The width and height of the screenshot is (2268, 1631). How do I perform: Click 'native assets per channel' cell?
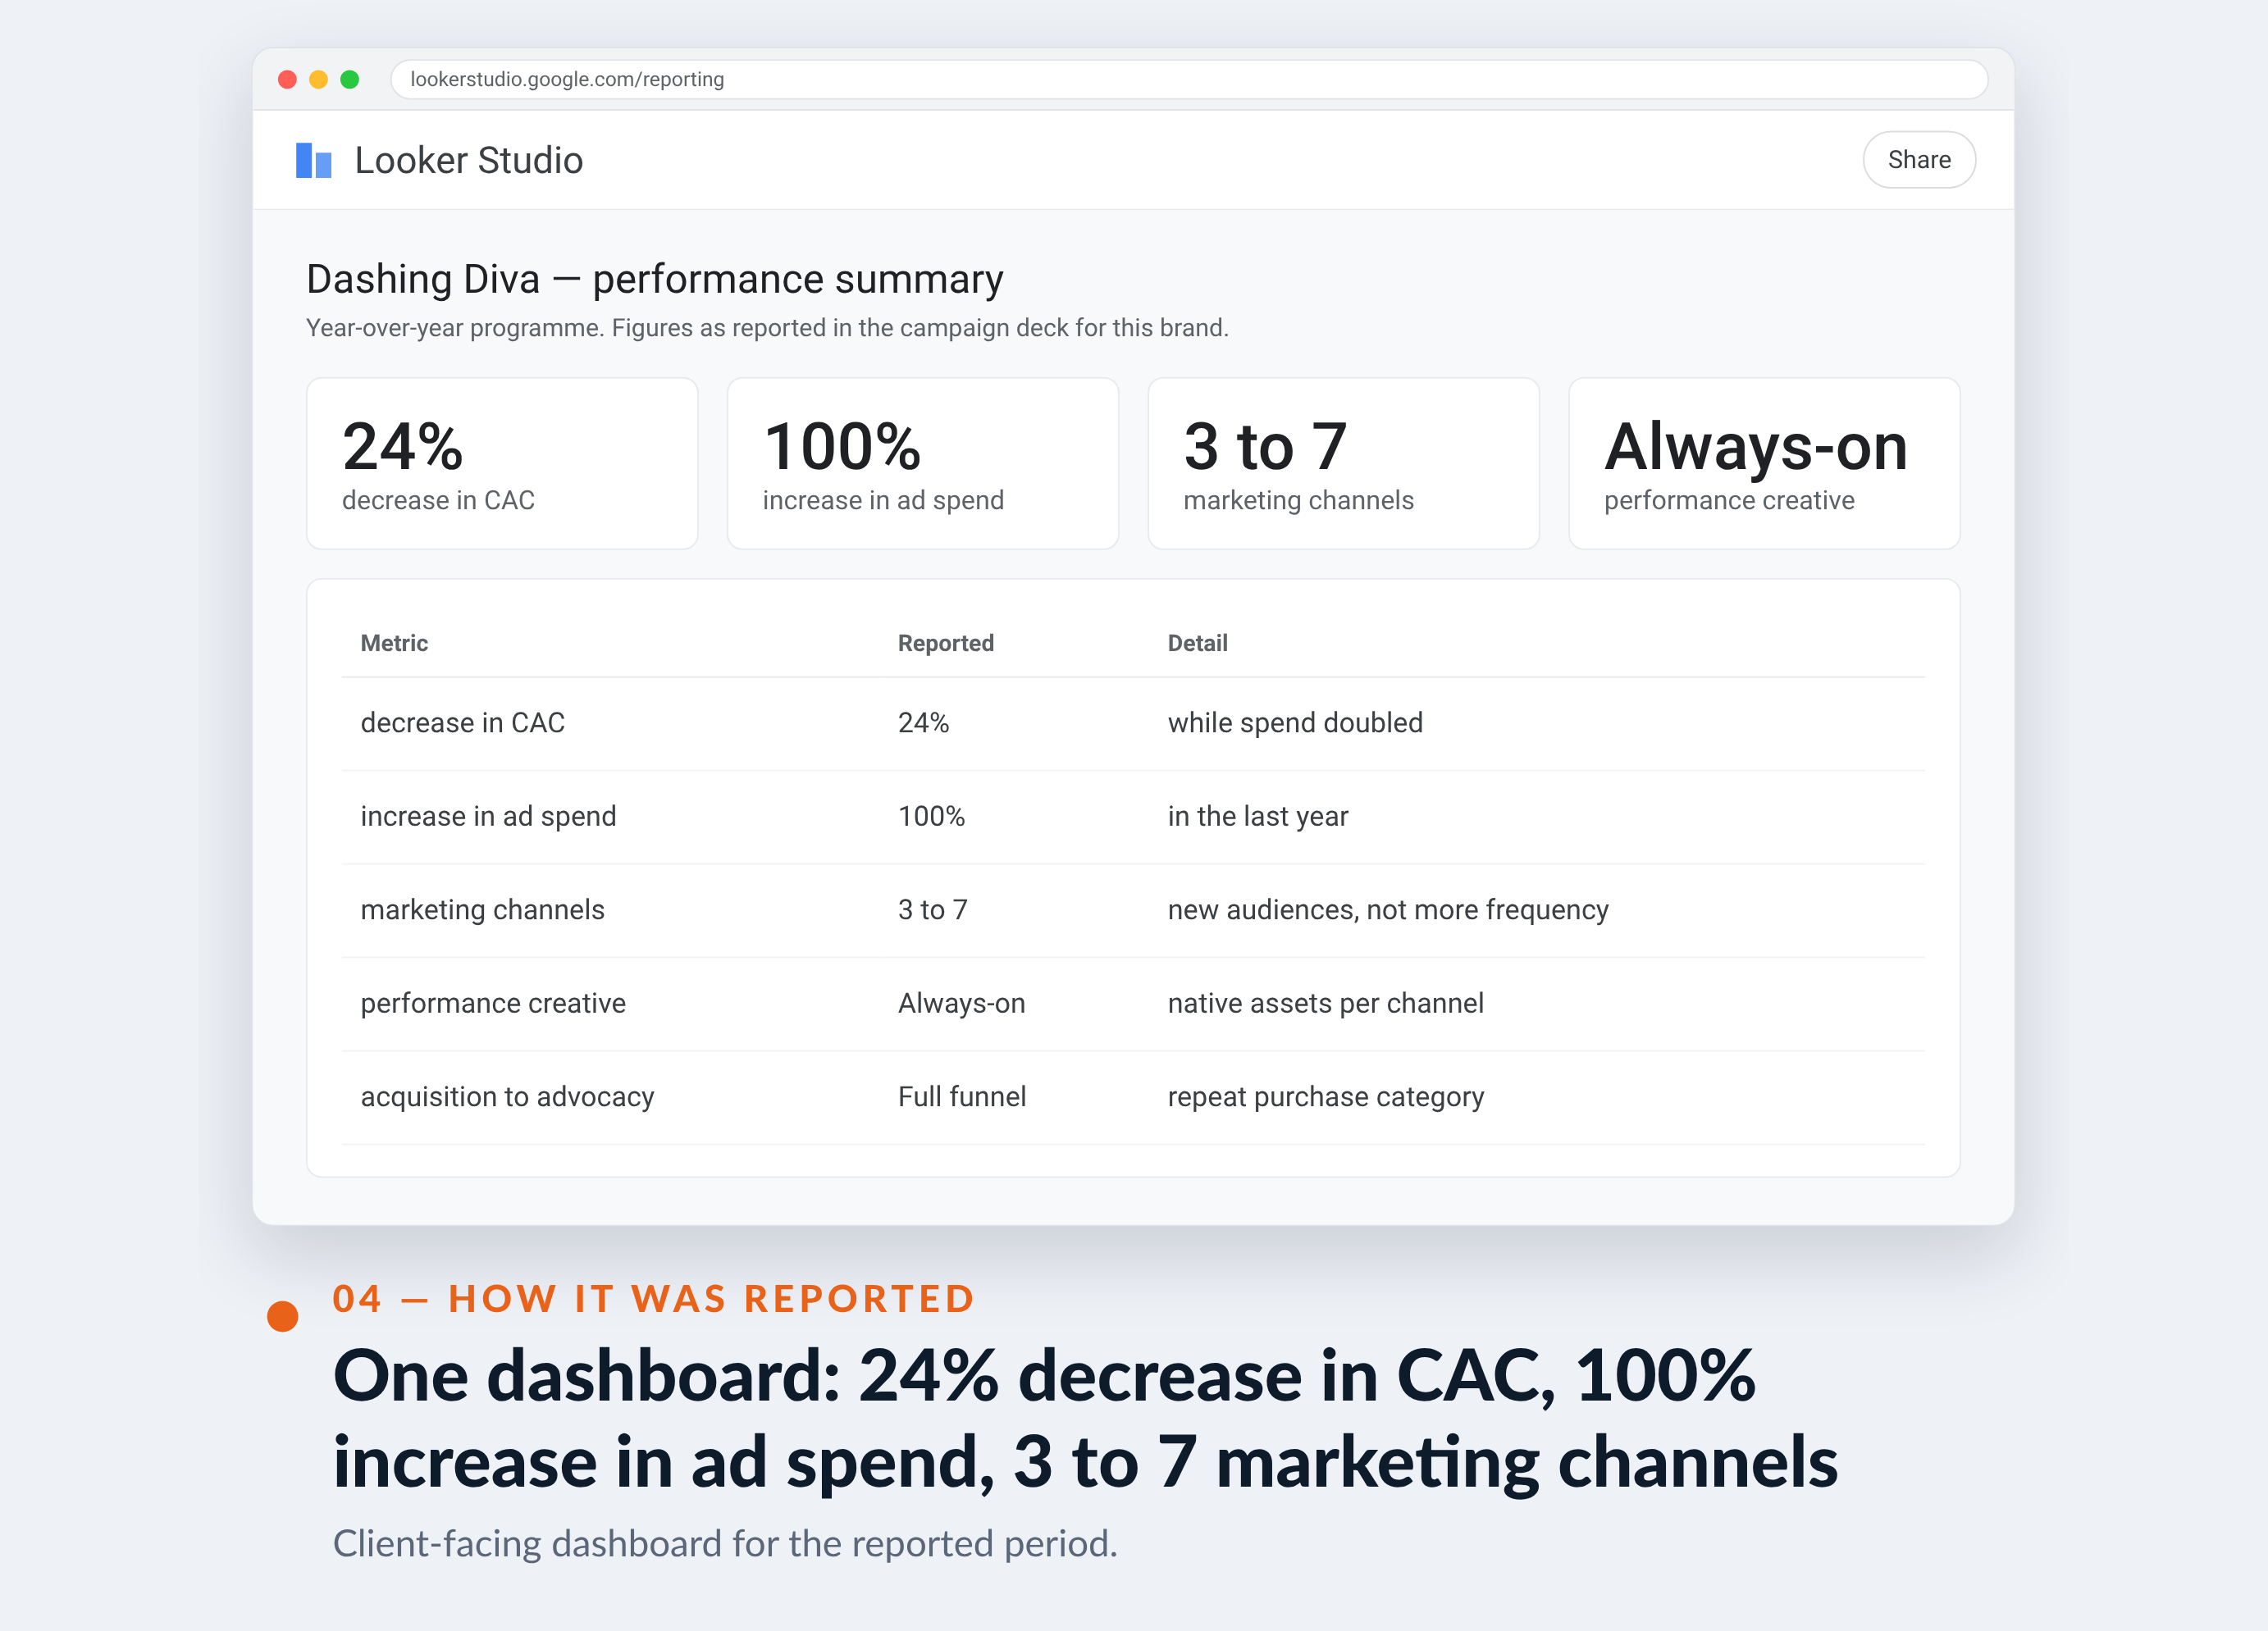[x=1325, y=1003]
